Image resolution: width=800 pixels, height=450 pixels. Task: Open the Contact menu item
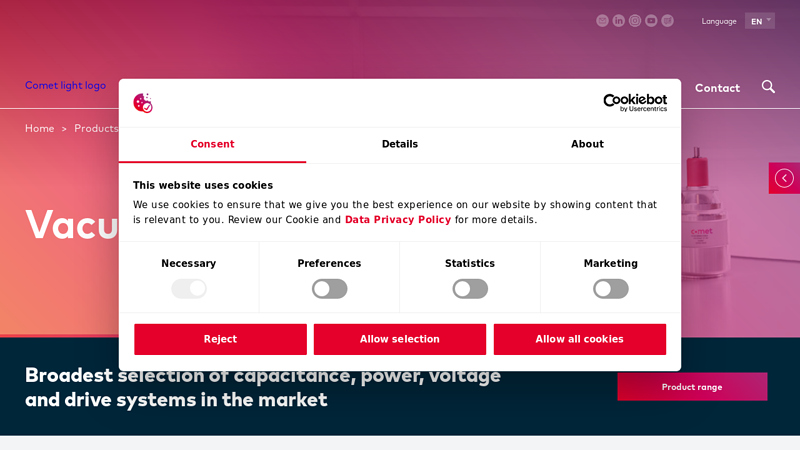(x=717, y=88)
